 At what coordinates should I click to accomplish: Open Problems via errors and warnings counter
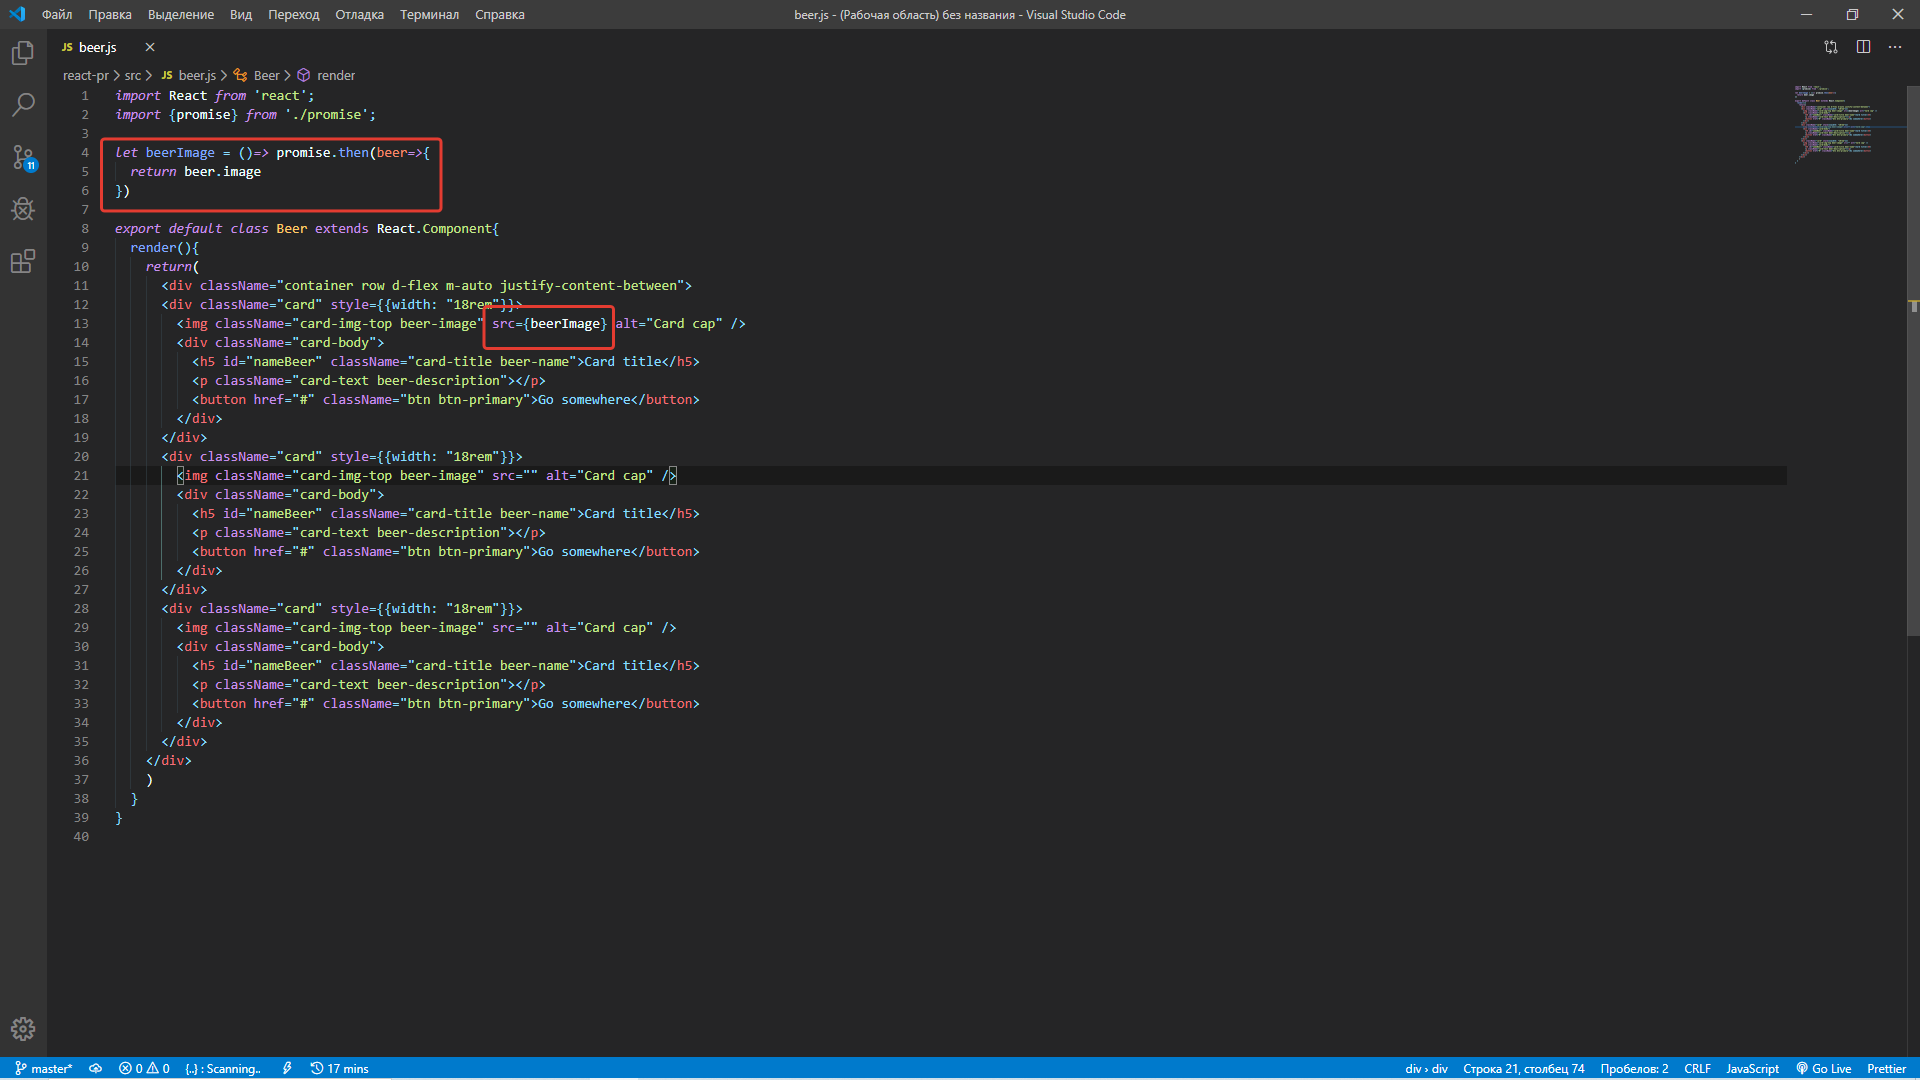click(144, 1068)
